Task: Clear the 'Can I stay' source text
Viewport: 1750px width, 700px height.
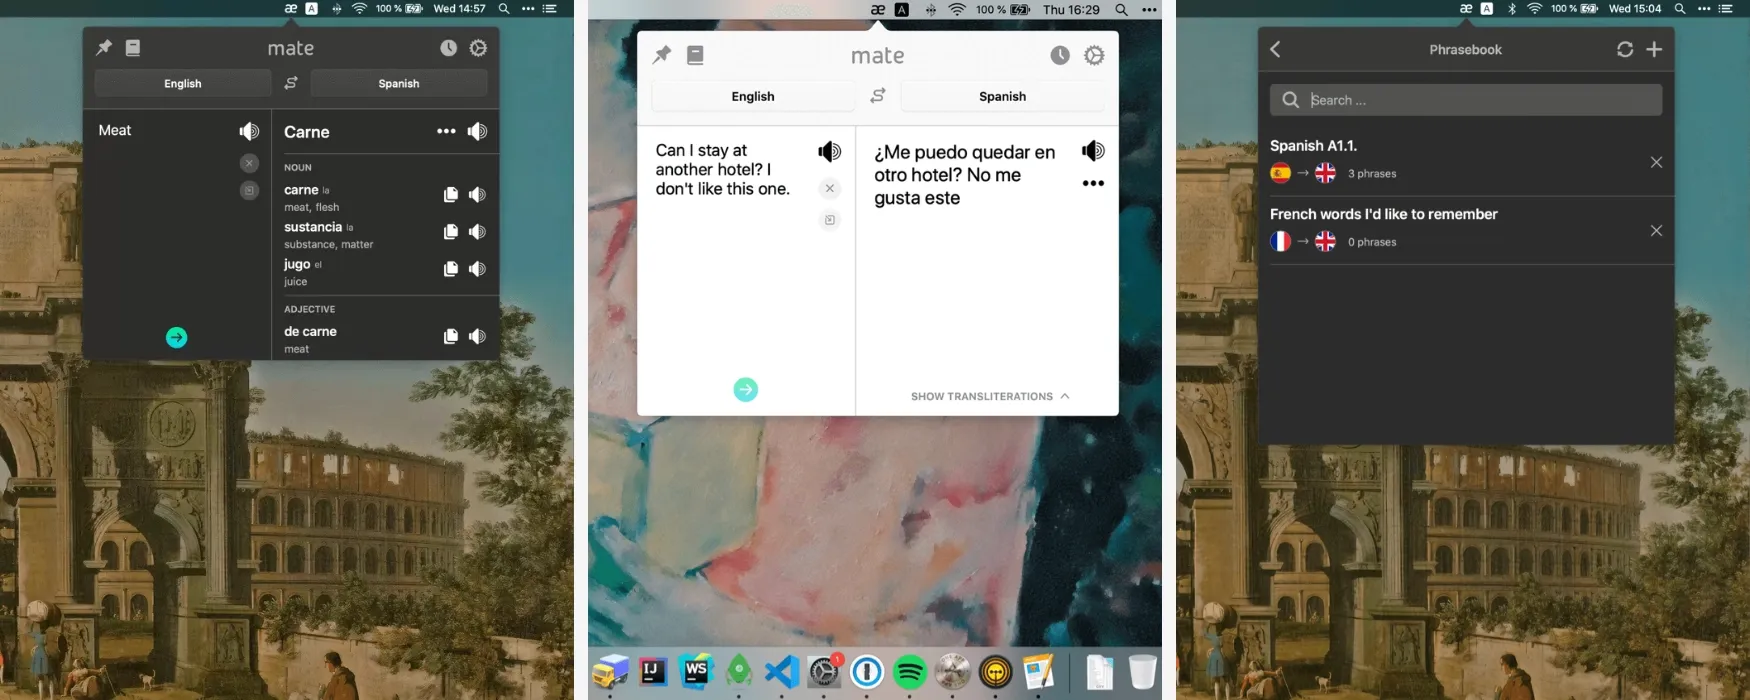Action: click(x=830, y=188)
